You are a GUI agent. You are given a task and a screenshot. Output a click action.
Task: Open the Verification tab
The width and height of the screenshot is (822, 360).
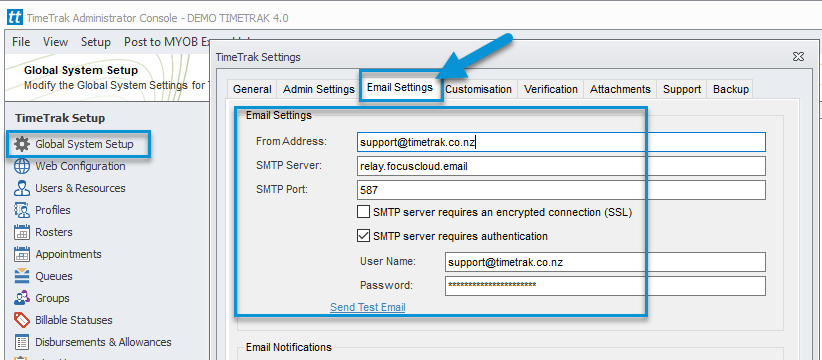(550, 89)
